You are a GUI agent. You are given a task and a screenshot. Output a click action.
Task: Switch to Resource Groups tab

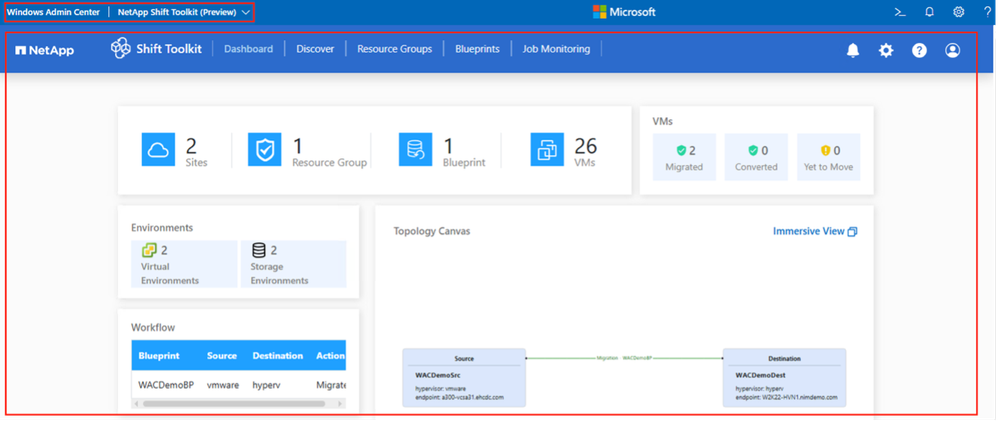394,49
